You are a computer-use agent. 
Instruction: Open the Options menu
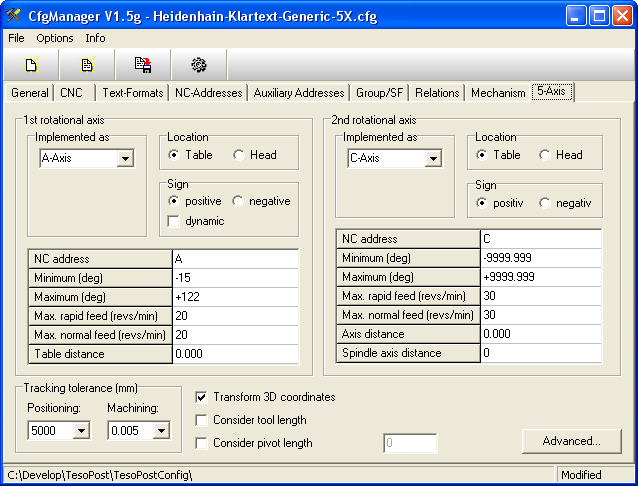click(55, 38)
